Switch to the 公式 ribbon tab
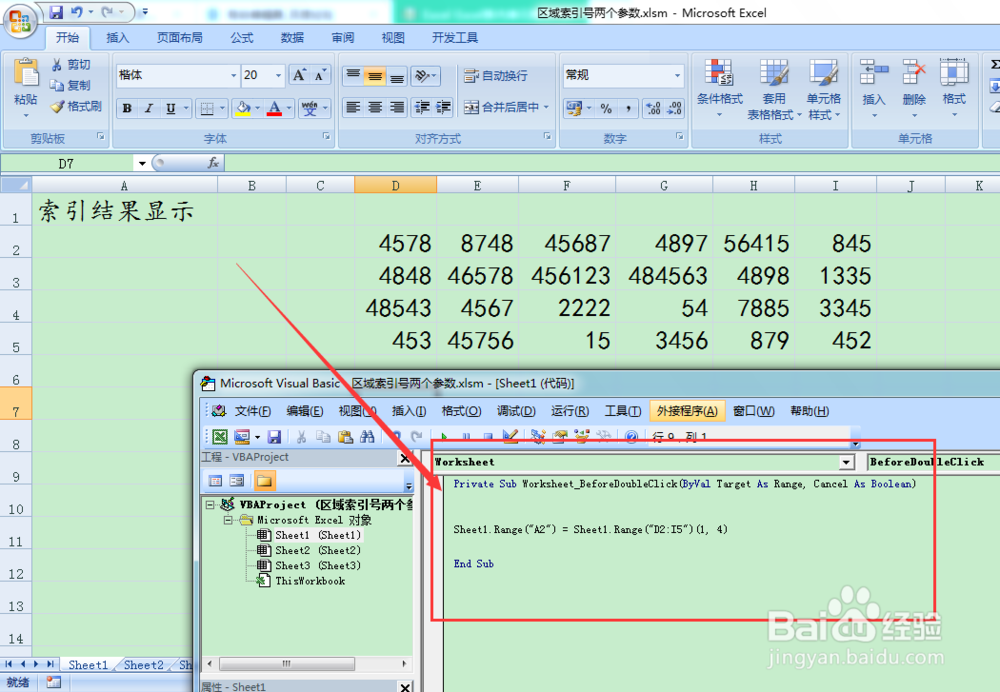Viewport: 1000px width, 692px height. point(242,38)
